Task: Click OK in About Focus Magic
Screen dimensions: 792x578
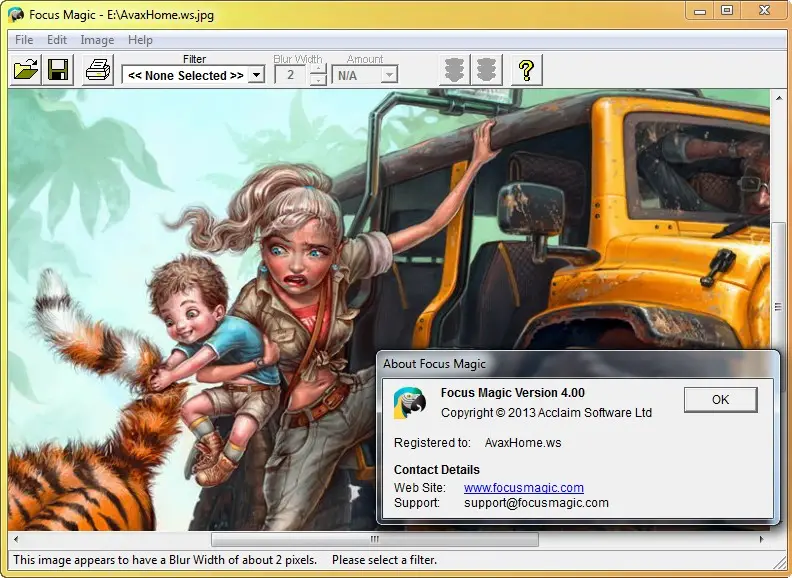Action: pos(720,400)
